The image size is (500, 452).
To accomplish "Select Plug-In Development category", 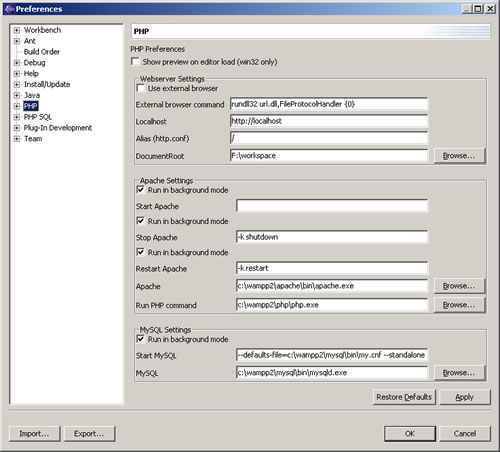I will point(58,128).
